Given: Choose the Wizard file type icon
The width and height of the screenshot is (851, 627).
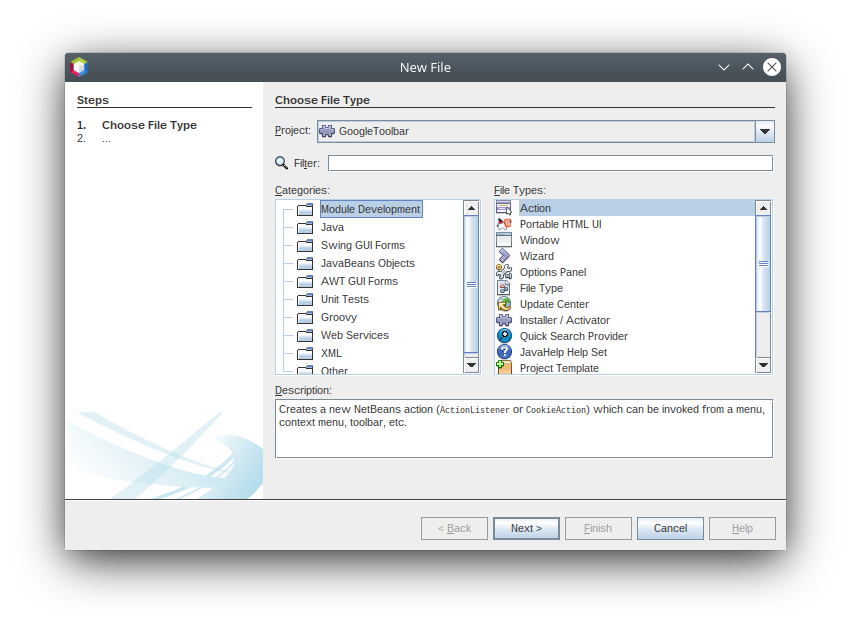Looking at the screenshot, I should point(504,256).
